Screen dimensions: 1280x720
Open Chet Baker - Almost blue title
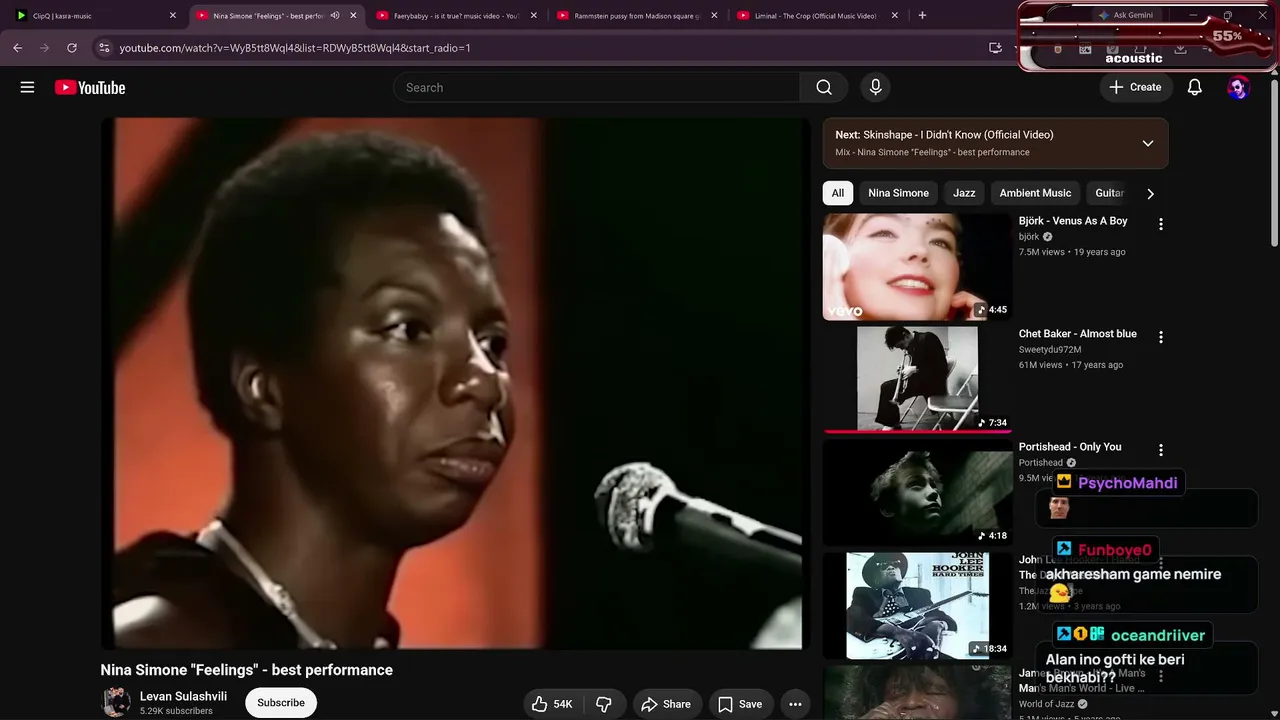1078,334
